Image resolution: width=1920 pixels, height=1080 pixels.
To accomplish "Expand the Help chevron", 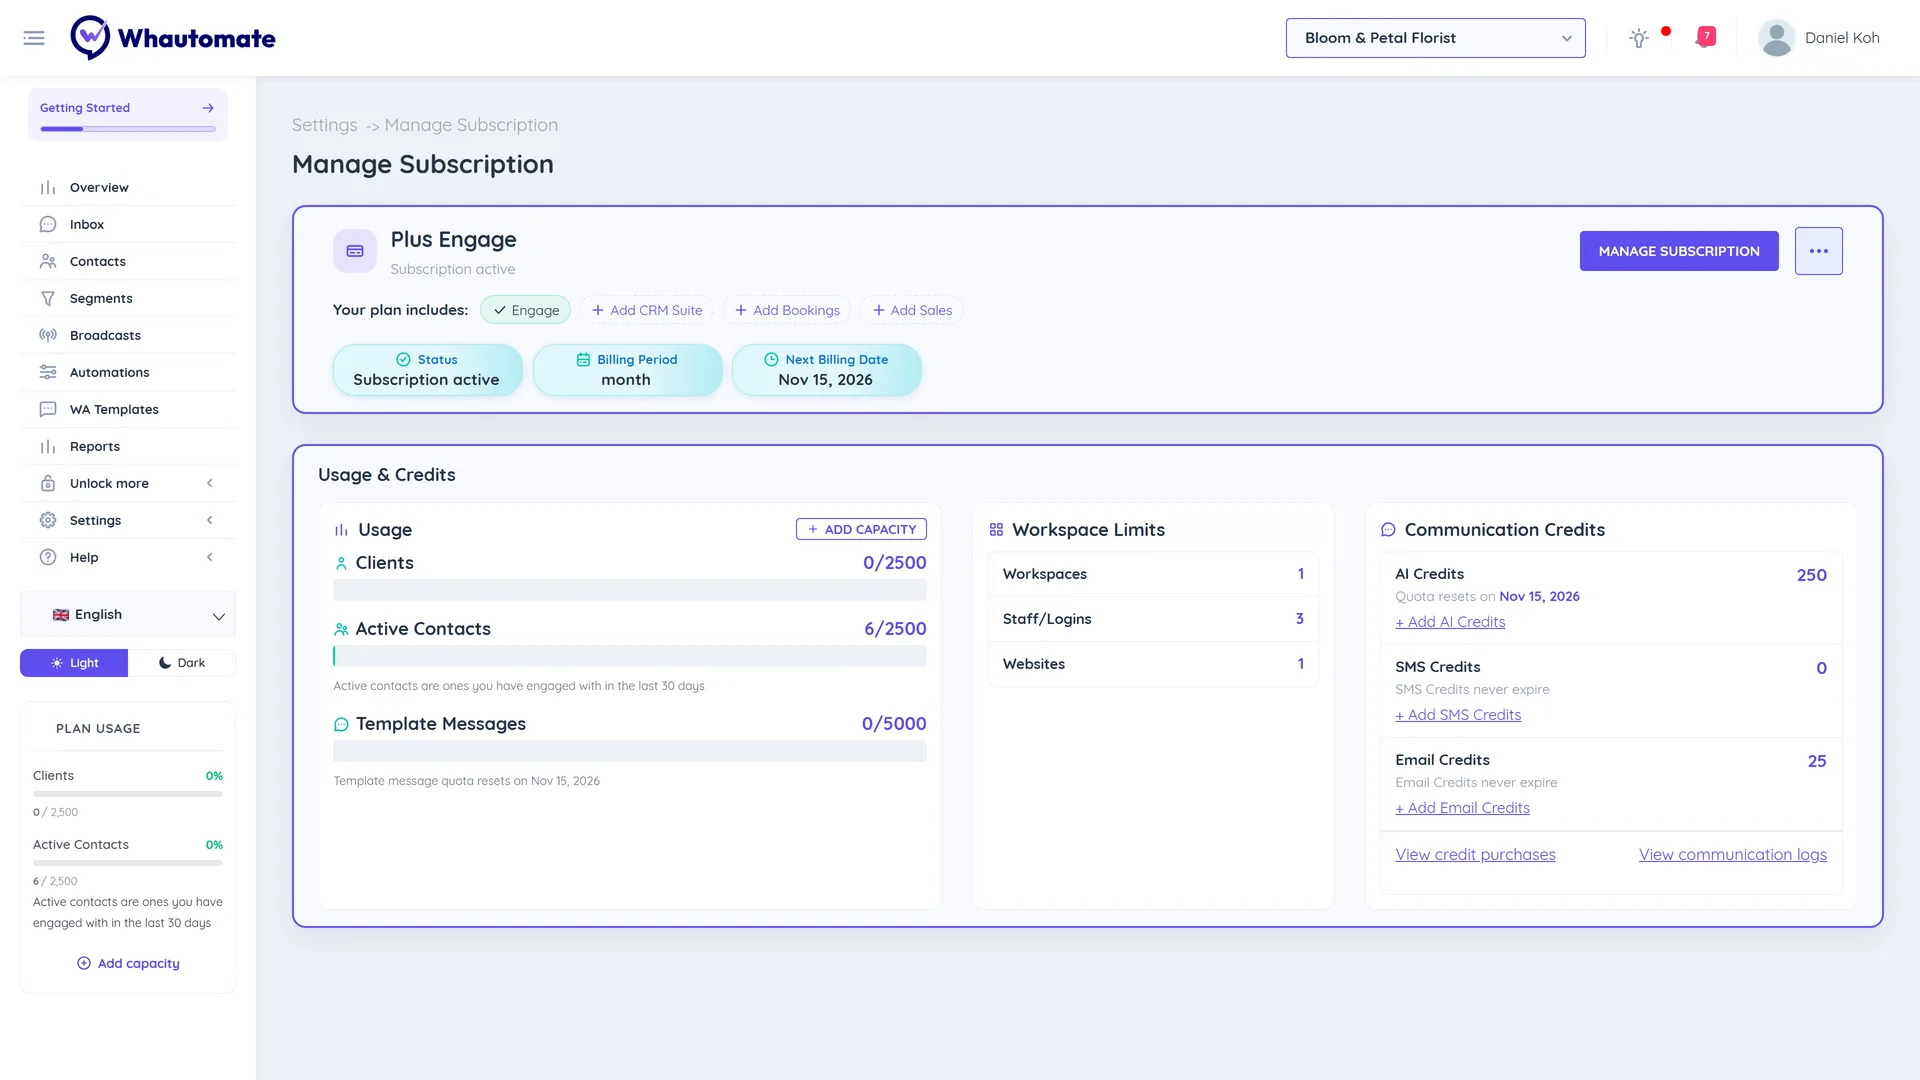I will click(x=210, y=558).
